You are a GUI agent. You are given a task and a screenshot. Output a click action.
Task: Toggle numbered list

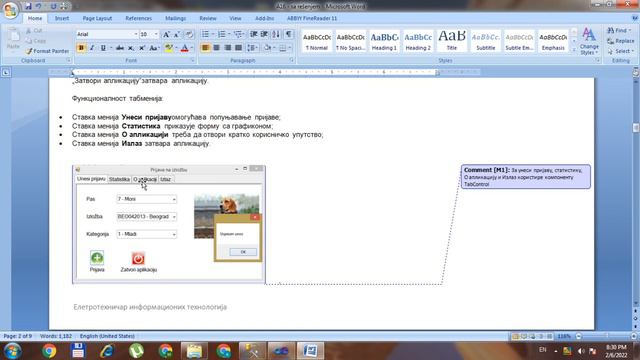[221, 34]
